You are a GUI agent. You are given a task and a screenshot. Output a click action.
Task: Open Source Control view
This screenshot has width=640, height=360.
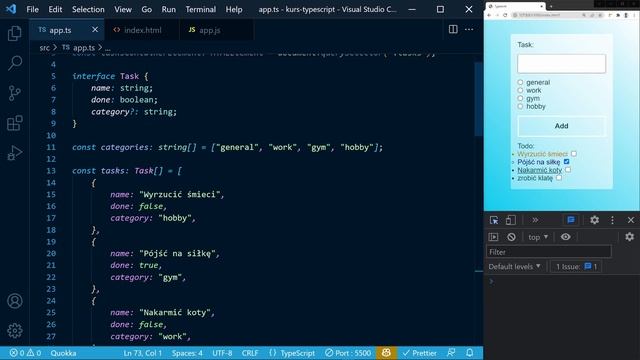tap(15, 93)
